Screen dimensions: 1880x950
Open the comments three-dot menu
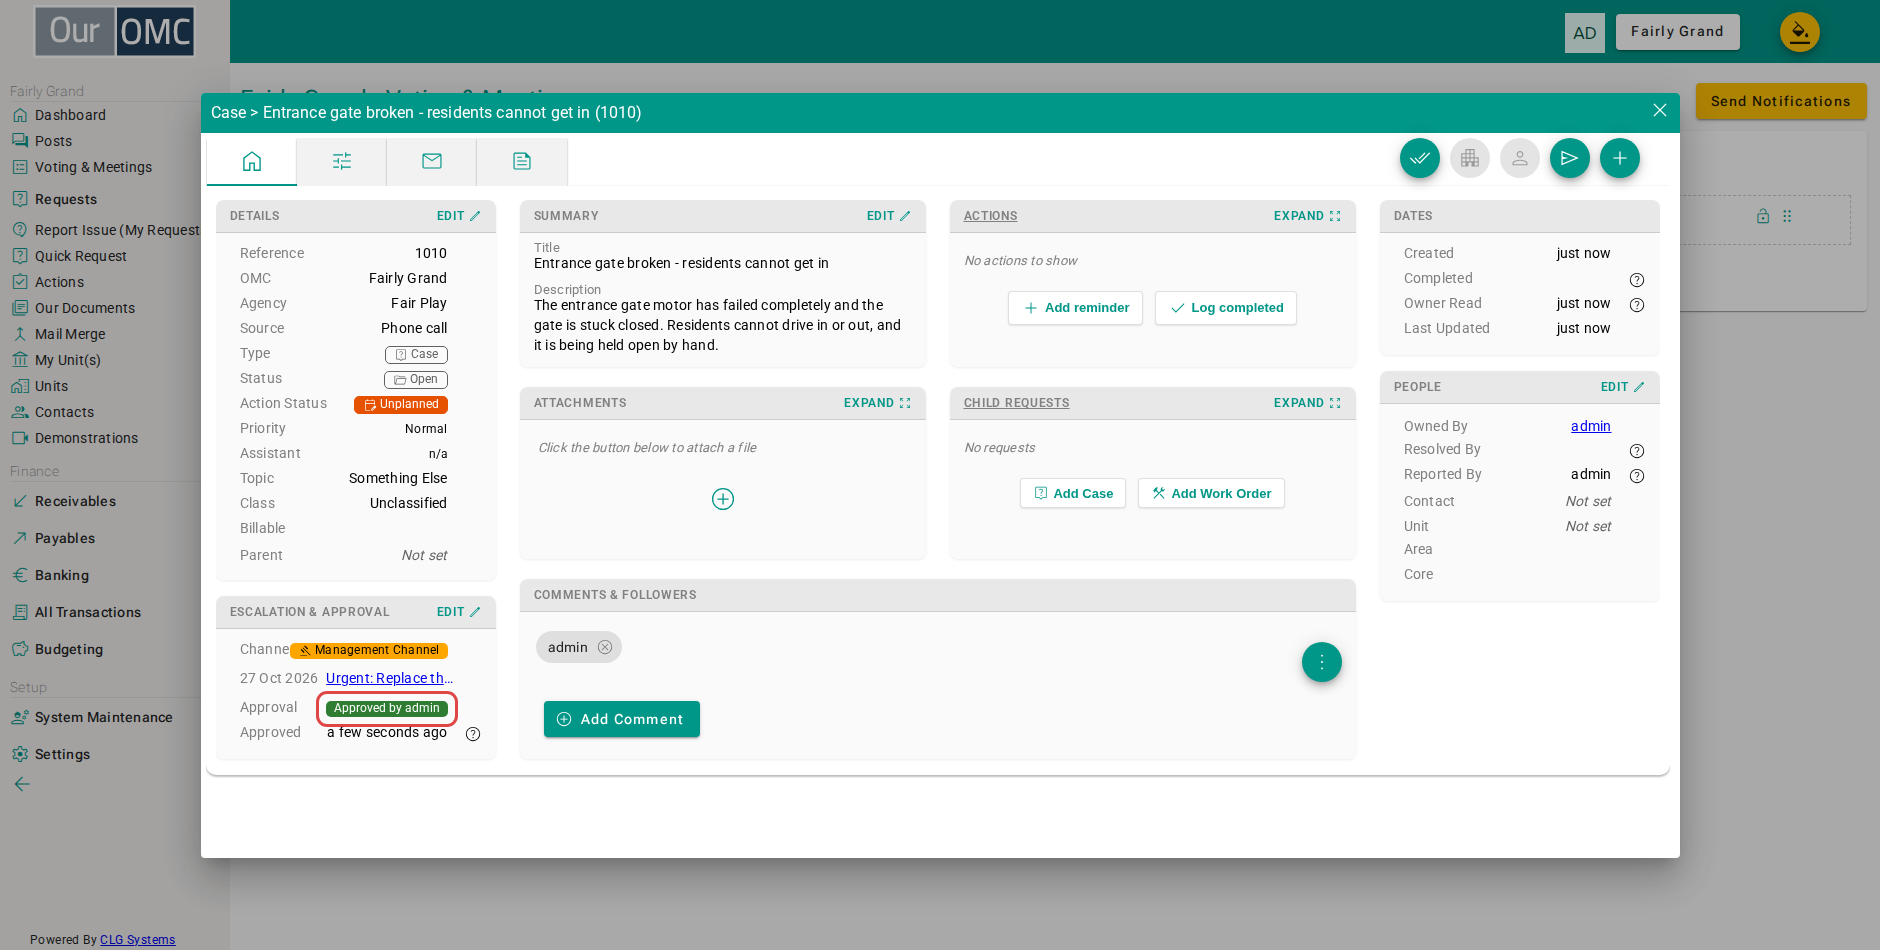tap(1322, 662)
